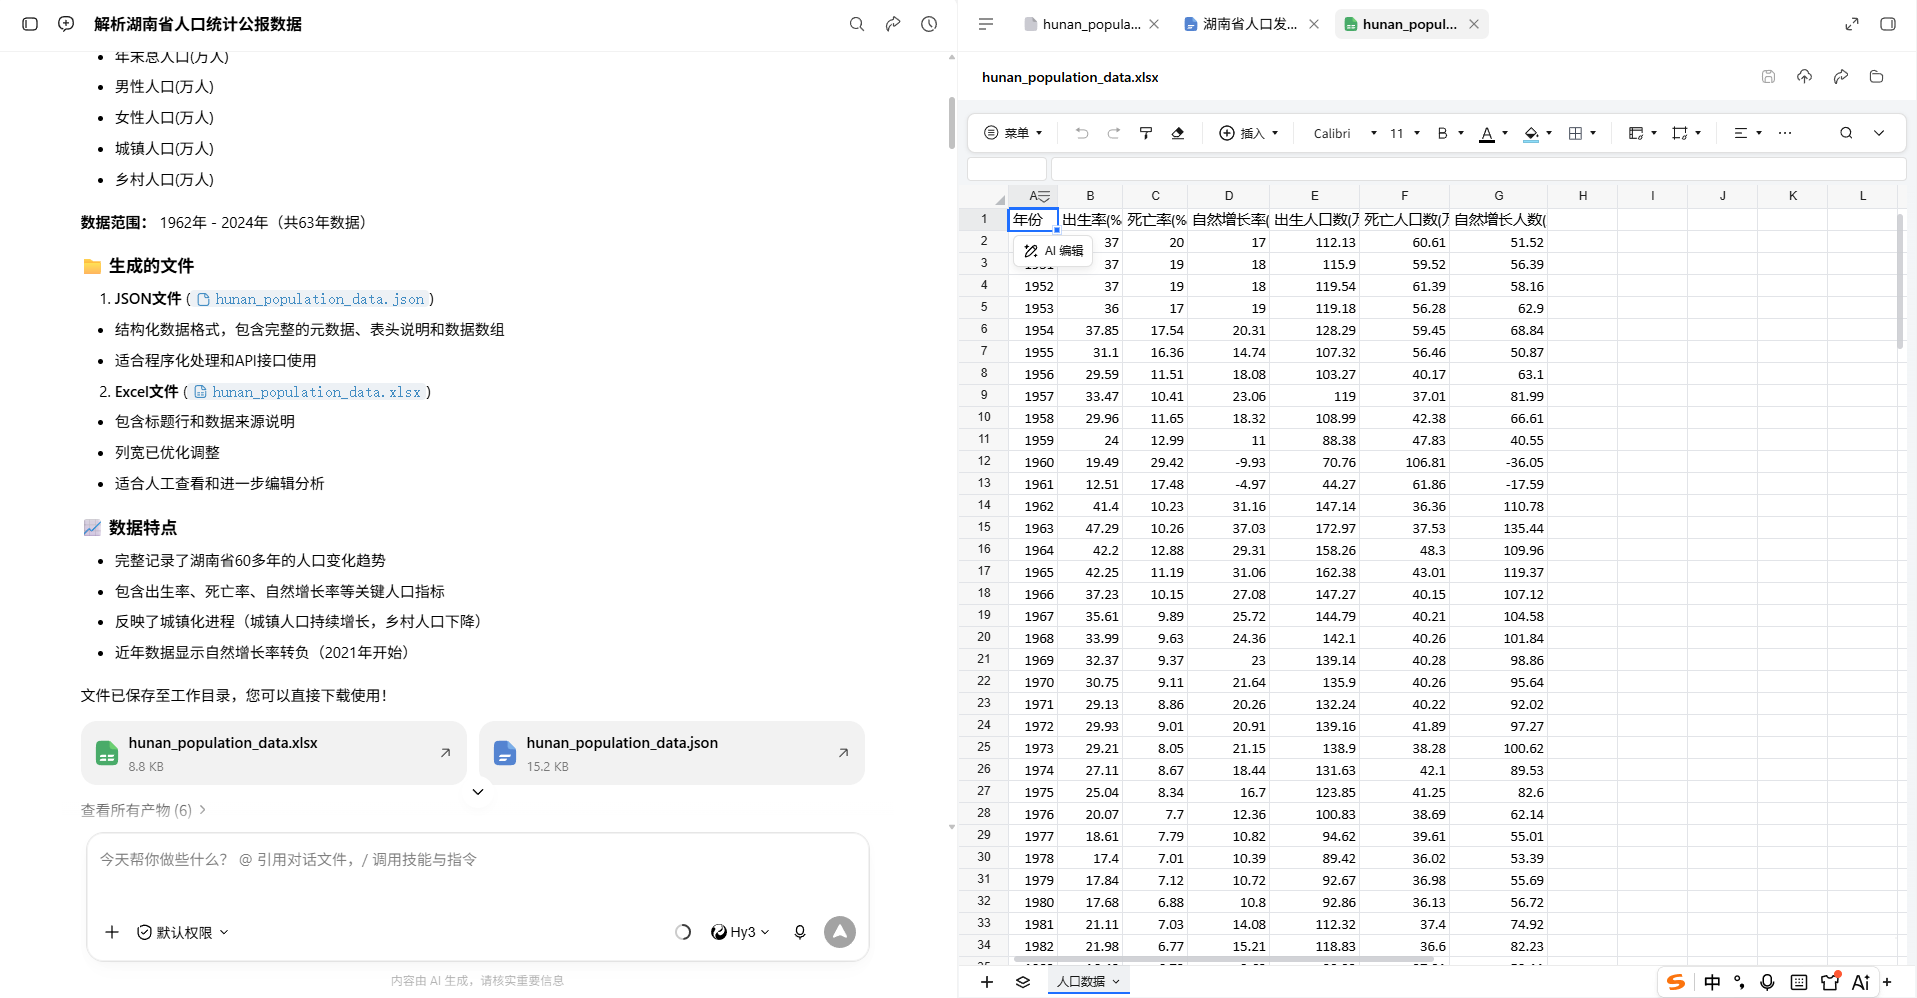Expand the fill color options arrow
Screen dimensions: 1917x998
pyautogui.click(x=1549, y=133)
